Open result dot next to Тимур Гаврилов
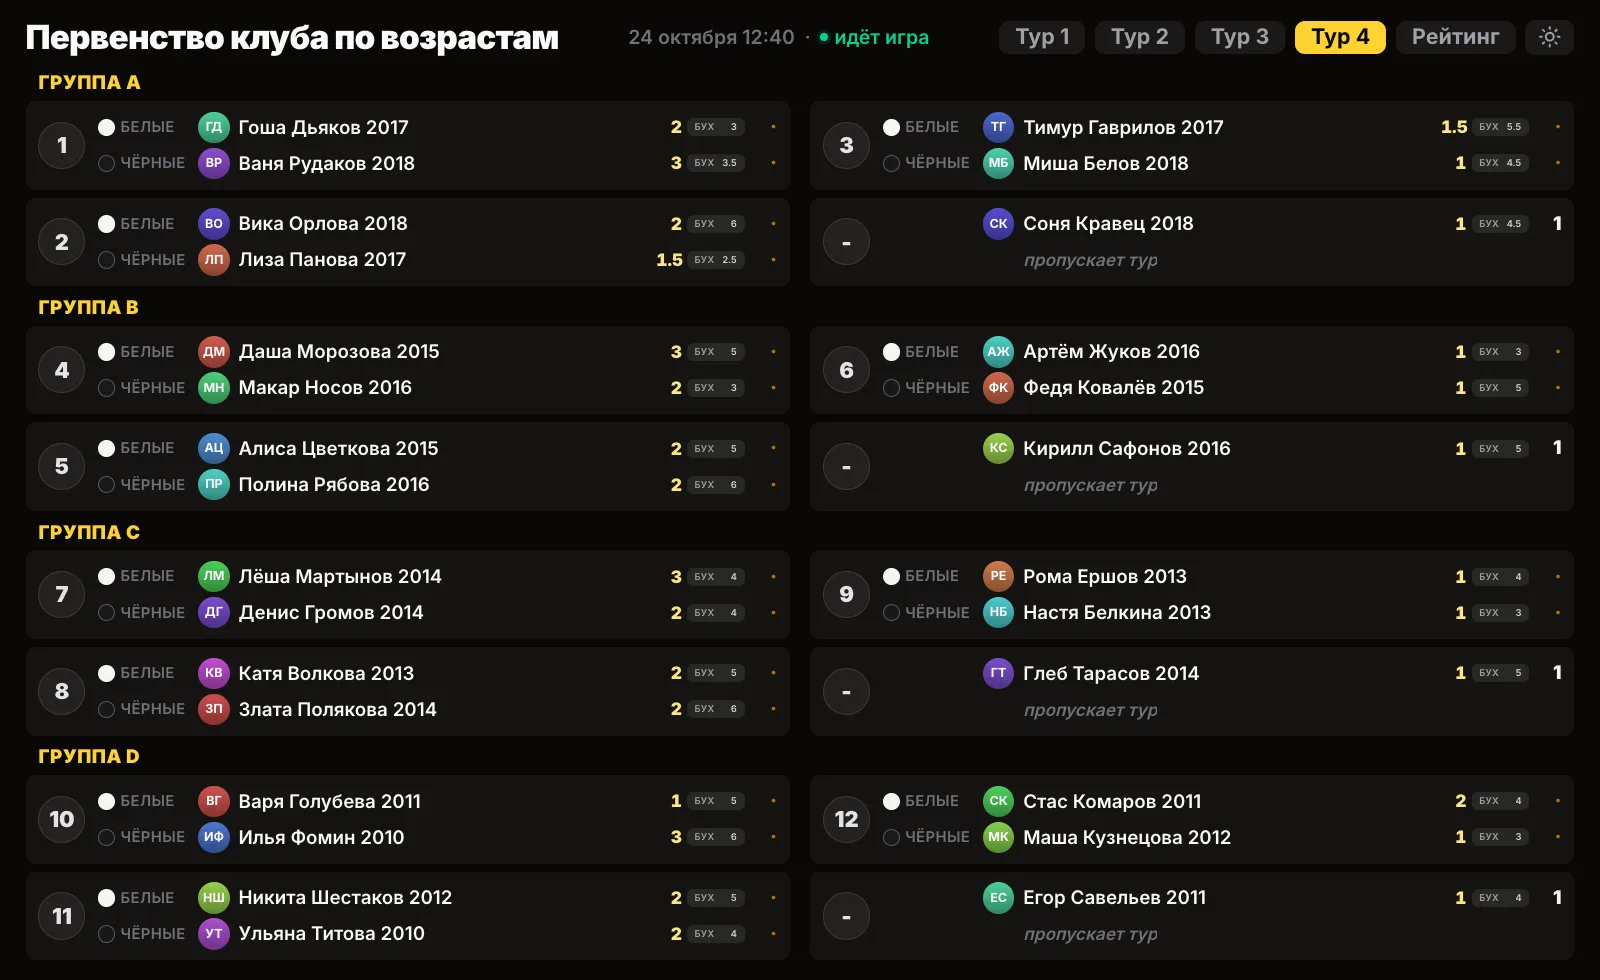This screenshot has width=1600, height=980. pos(1557,127)
